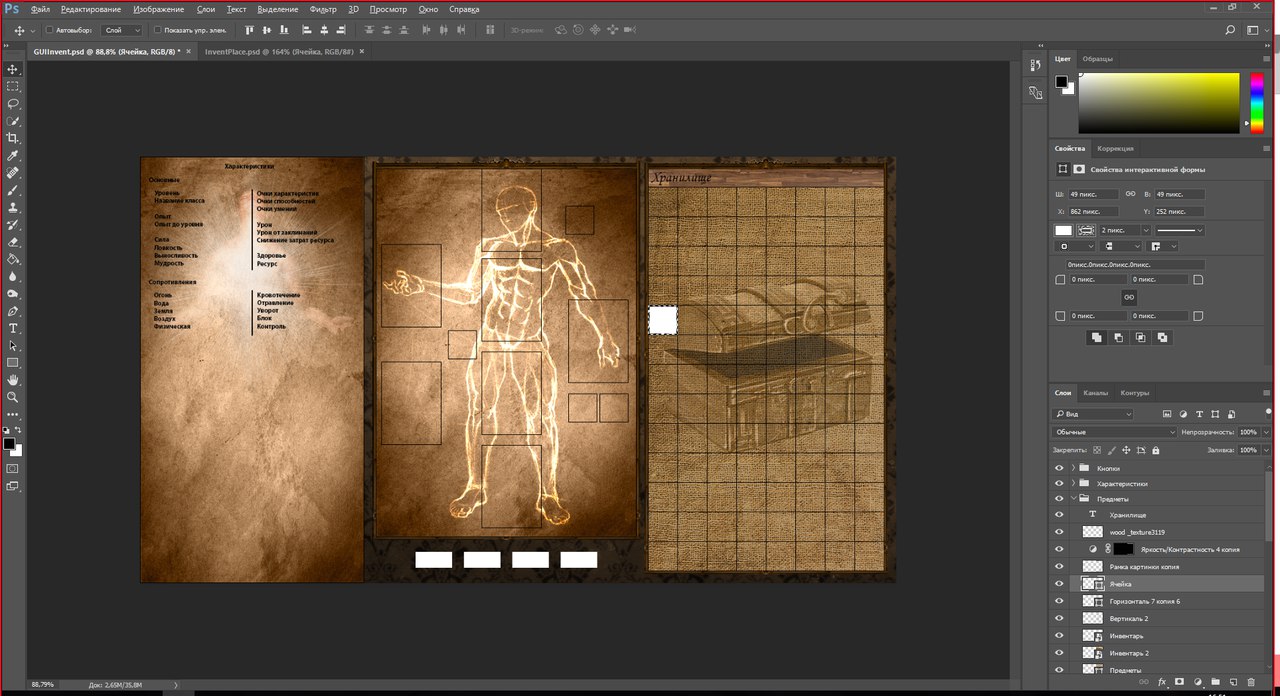Click the layer style fx icon

pyautogui.click(x=1162, y=681)
